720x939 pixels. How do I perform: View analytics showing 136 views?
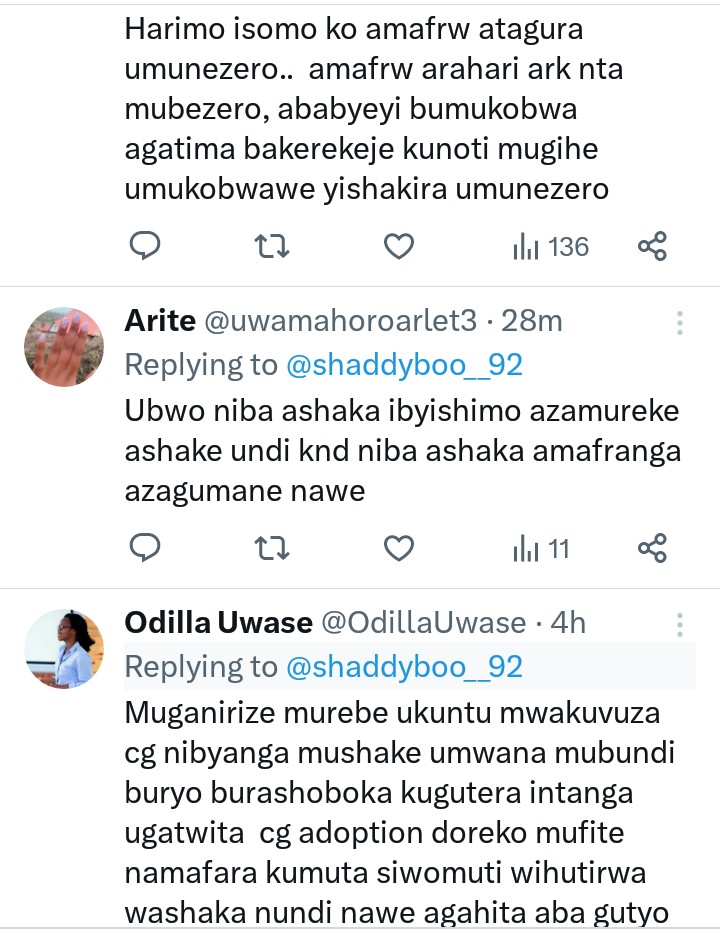coord(550,246)
